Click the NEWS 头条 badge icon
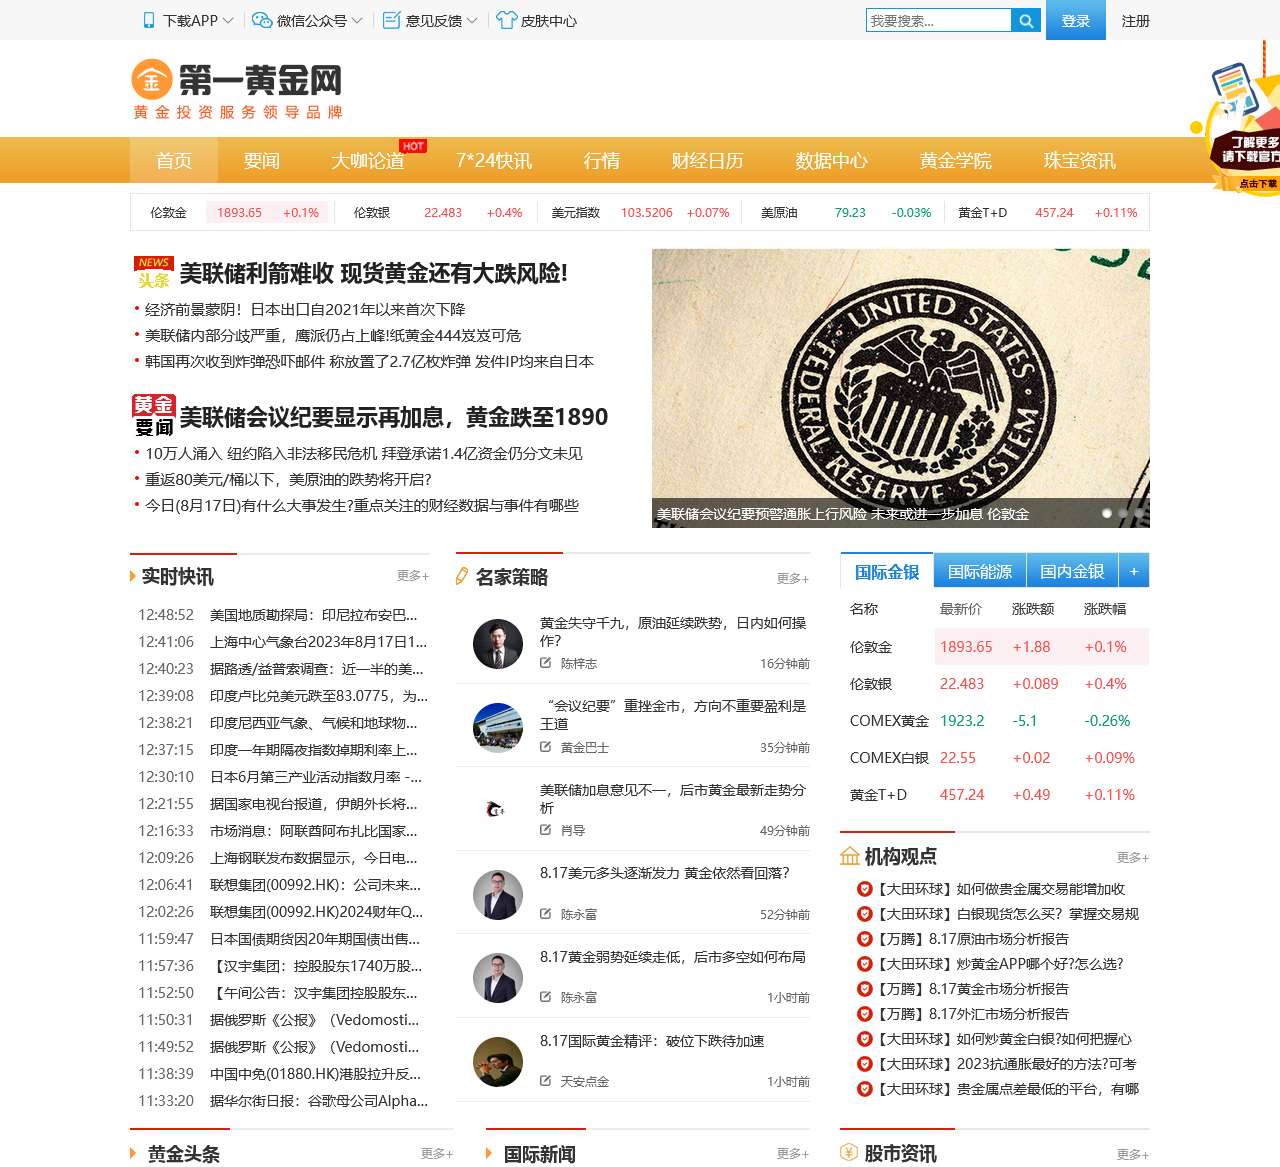 [154, 273]
